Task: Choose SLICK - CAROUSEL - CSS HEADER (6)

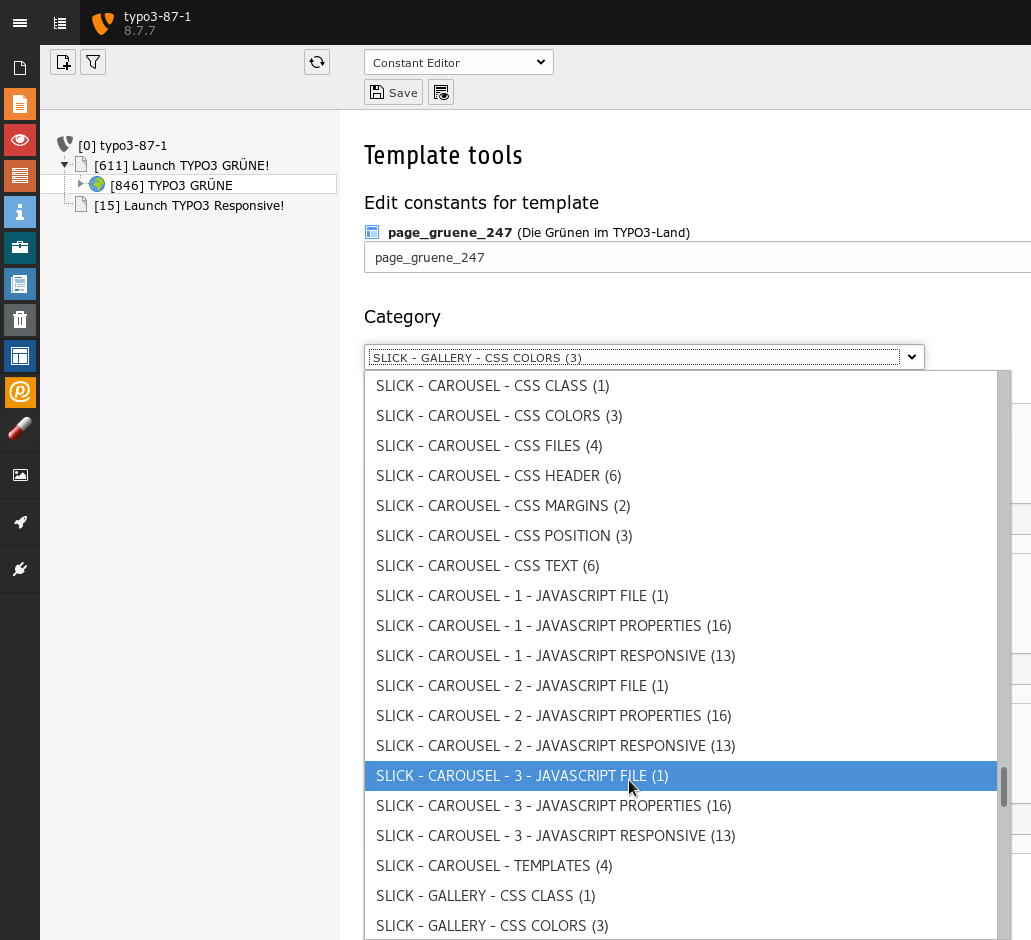Action: point(681,476)
